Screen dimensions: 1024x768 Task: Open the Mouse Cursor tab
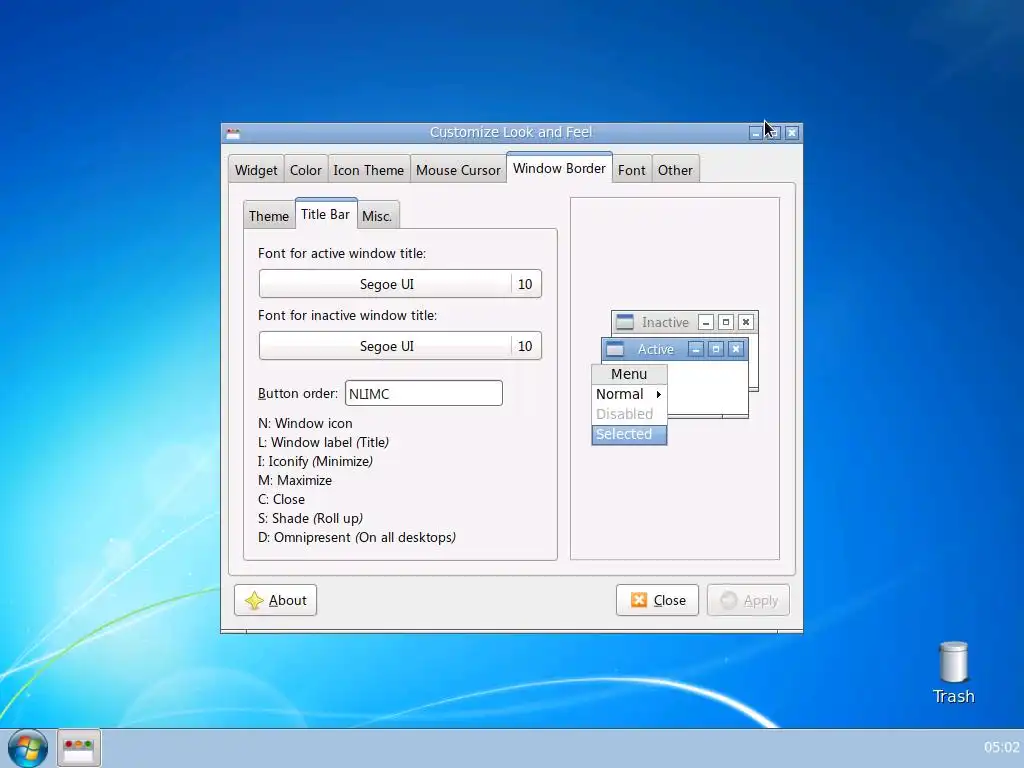[458, 170]
